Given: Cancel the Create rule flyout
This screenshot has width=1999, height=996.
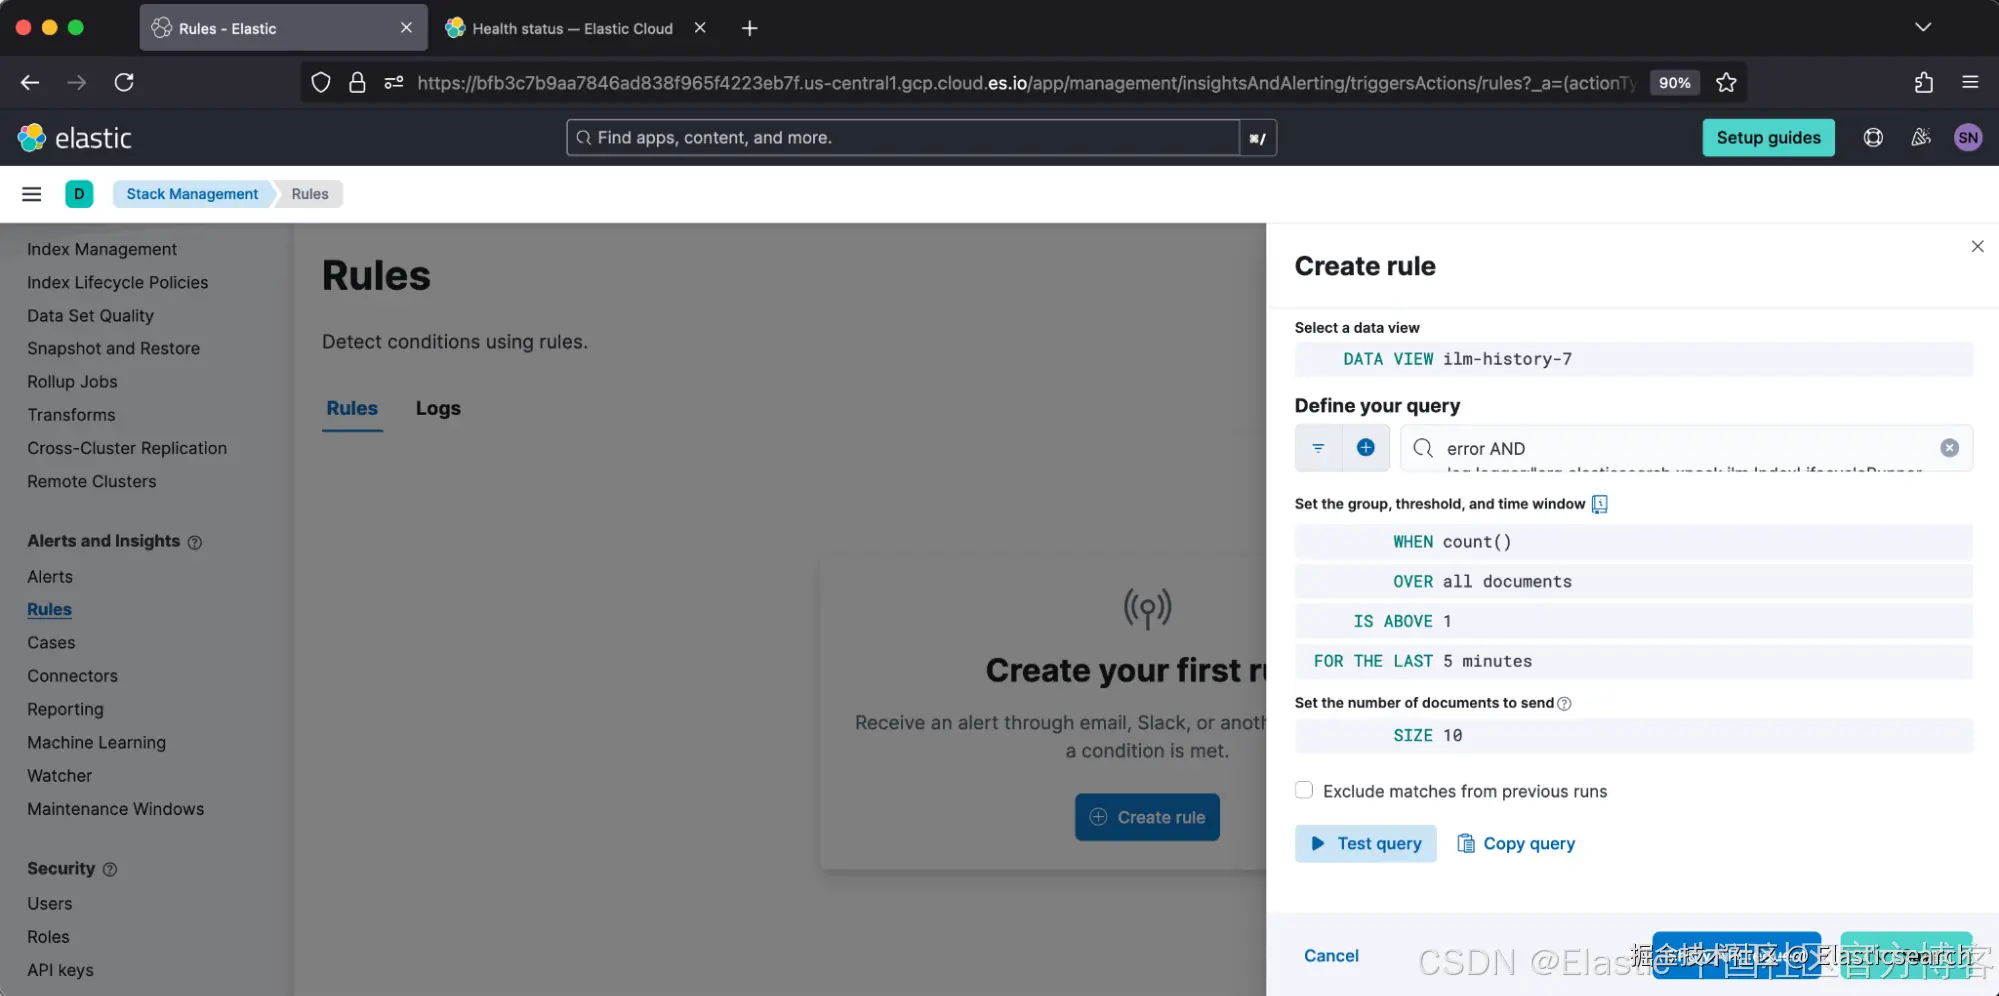Looking at the screenshot, I should pos(1331,956).
